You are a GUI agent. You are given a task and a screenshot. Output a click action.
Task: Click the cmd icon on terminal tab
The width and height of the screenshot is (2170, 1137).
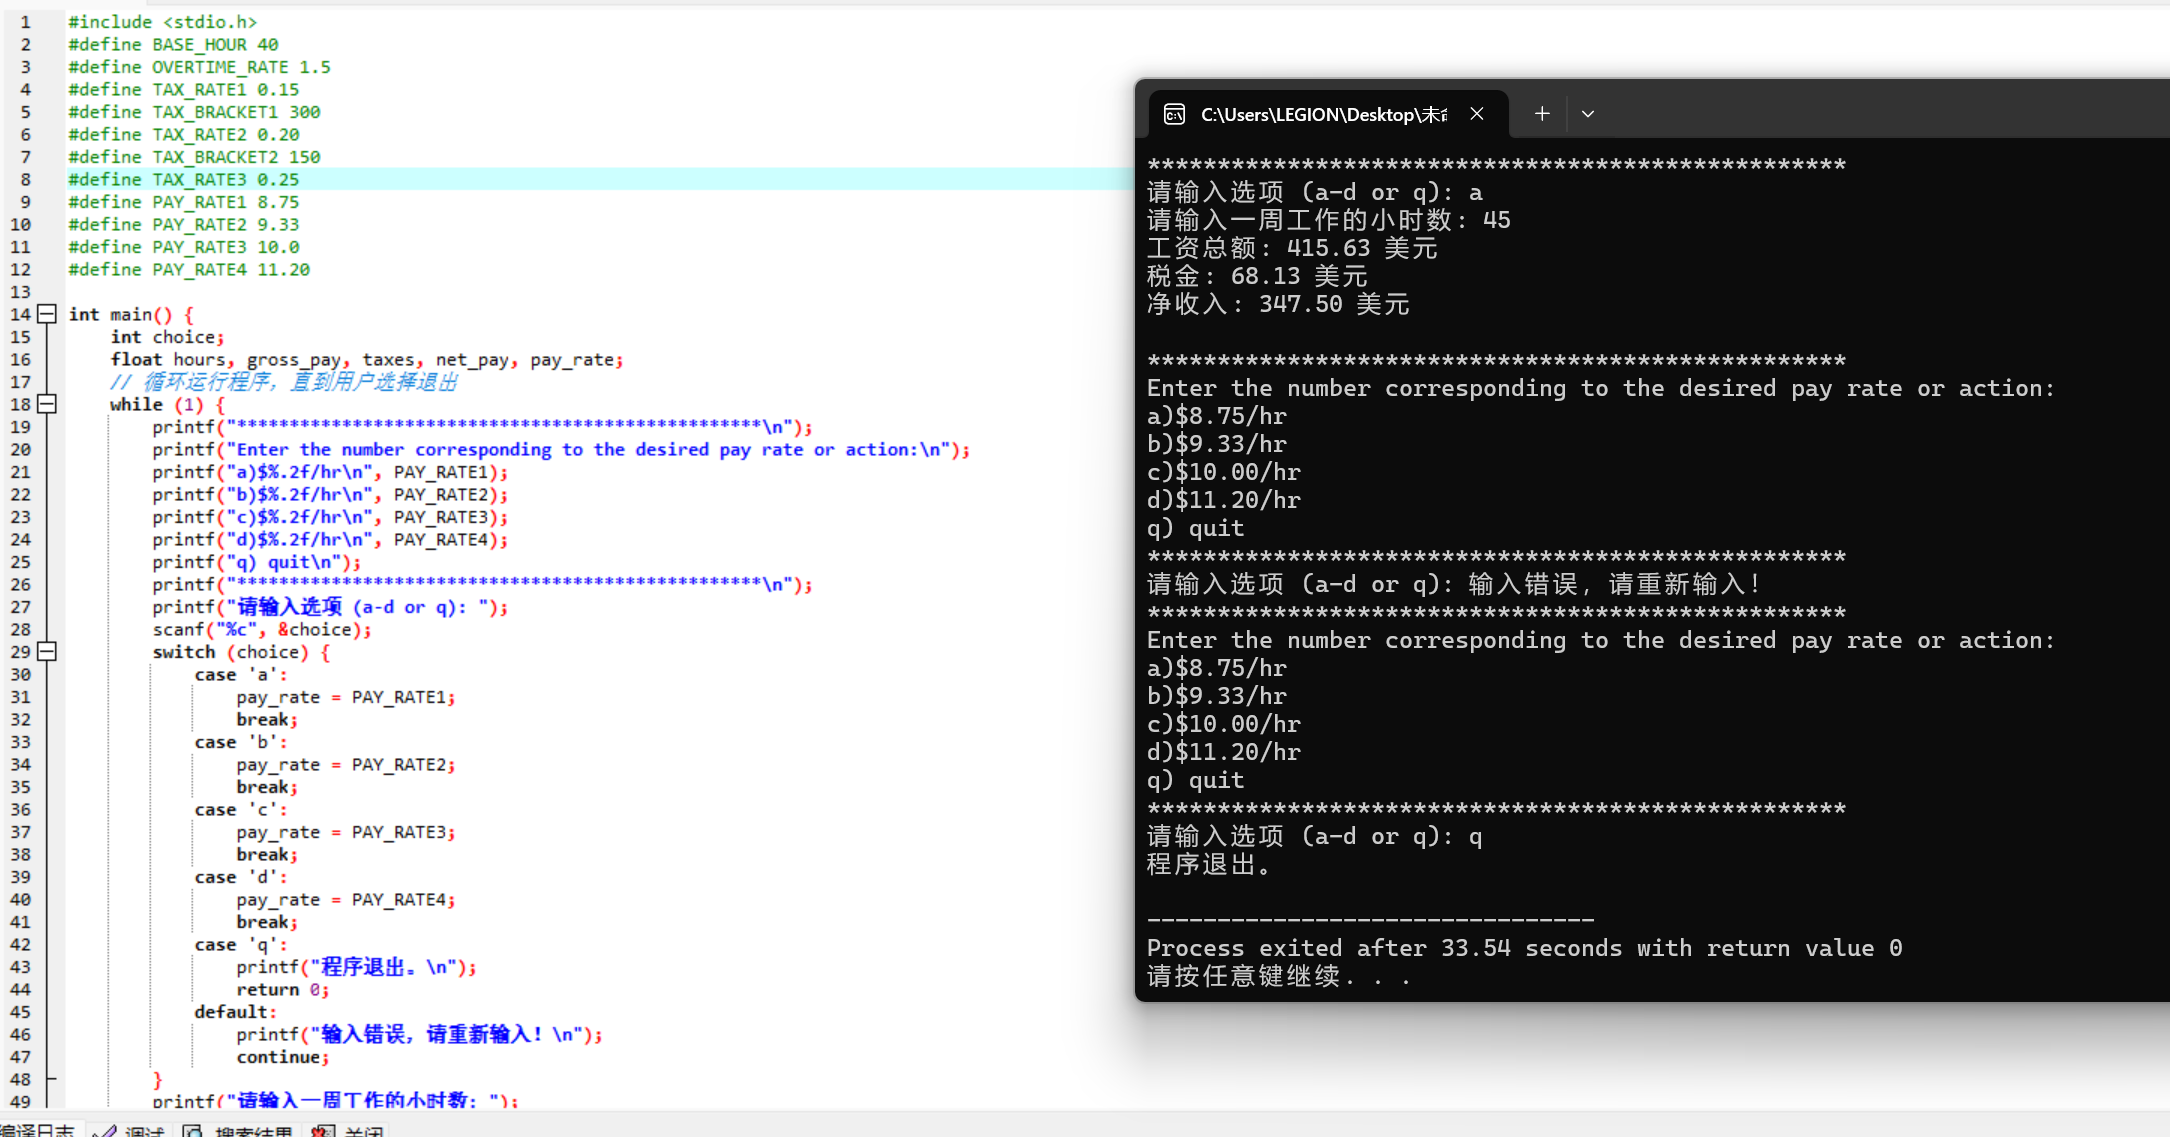pyautogui.click(x=1174, y=115)
